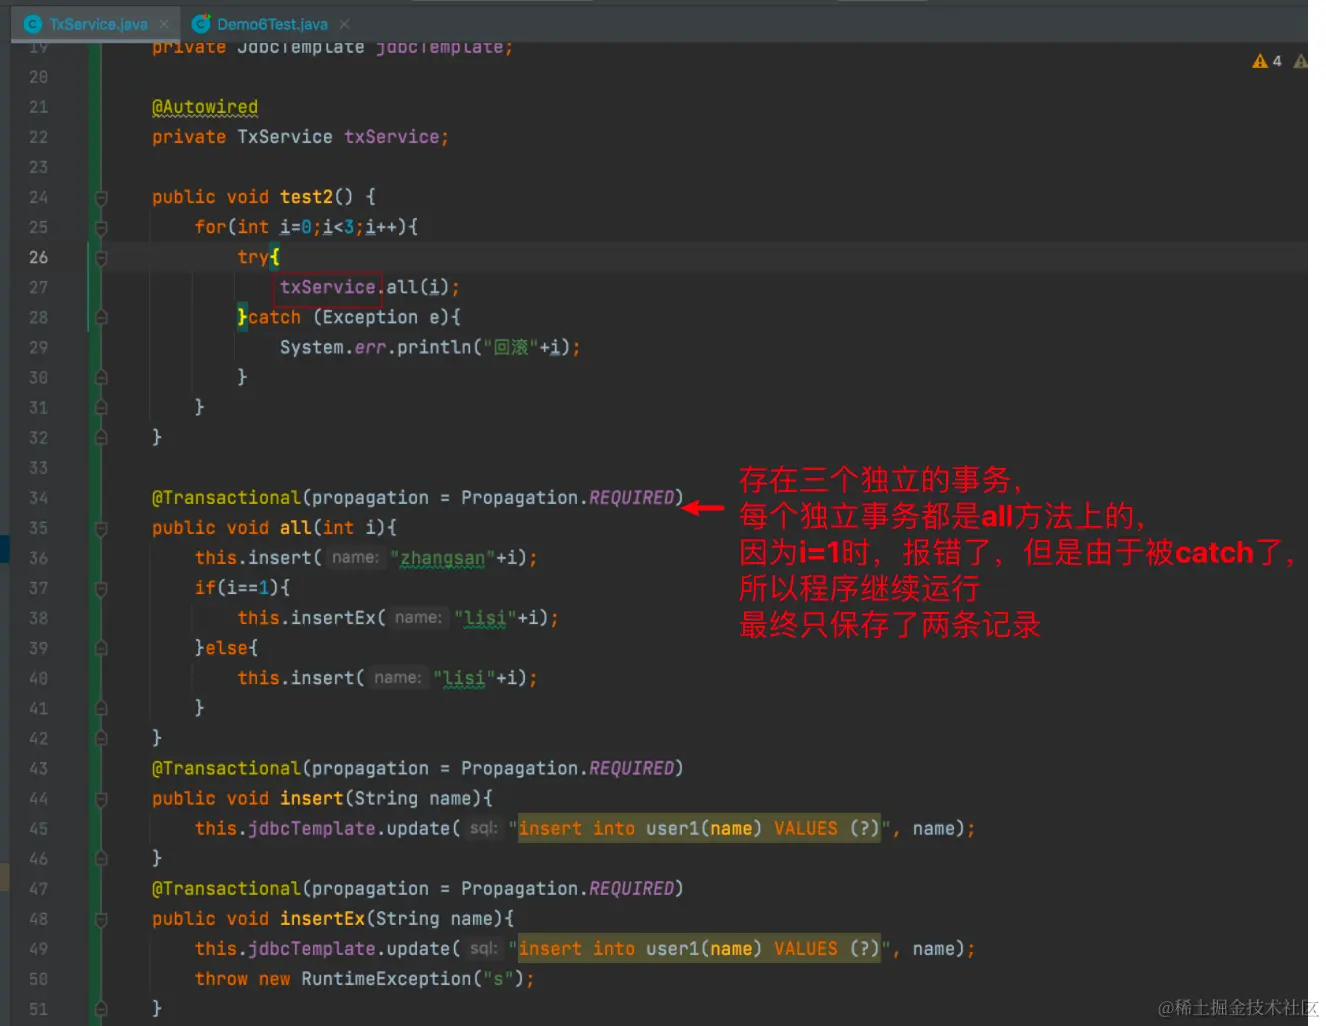Image resolution: width=1326 pixels, height=1026 pixels.
Task: Click the "zhangsan" string on line 36
Action: click(442, 557)
